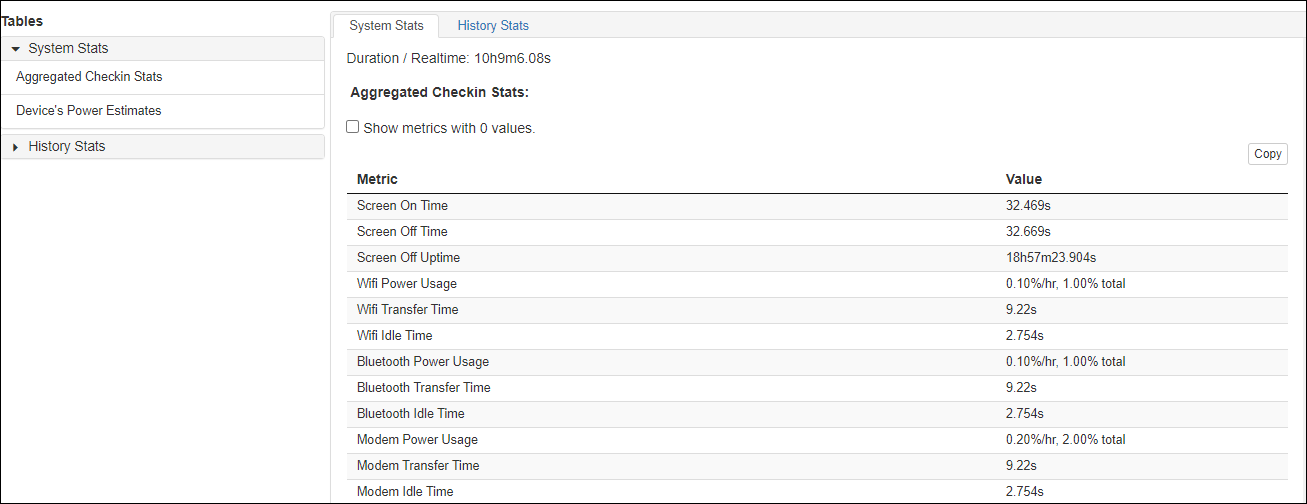Click the Value column header
1307x504 pixels.
tap(1023, 180)
